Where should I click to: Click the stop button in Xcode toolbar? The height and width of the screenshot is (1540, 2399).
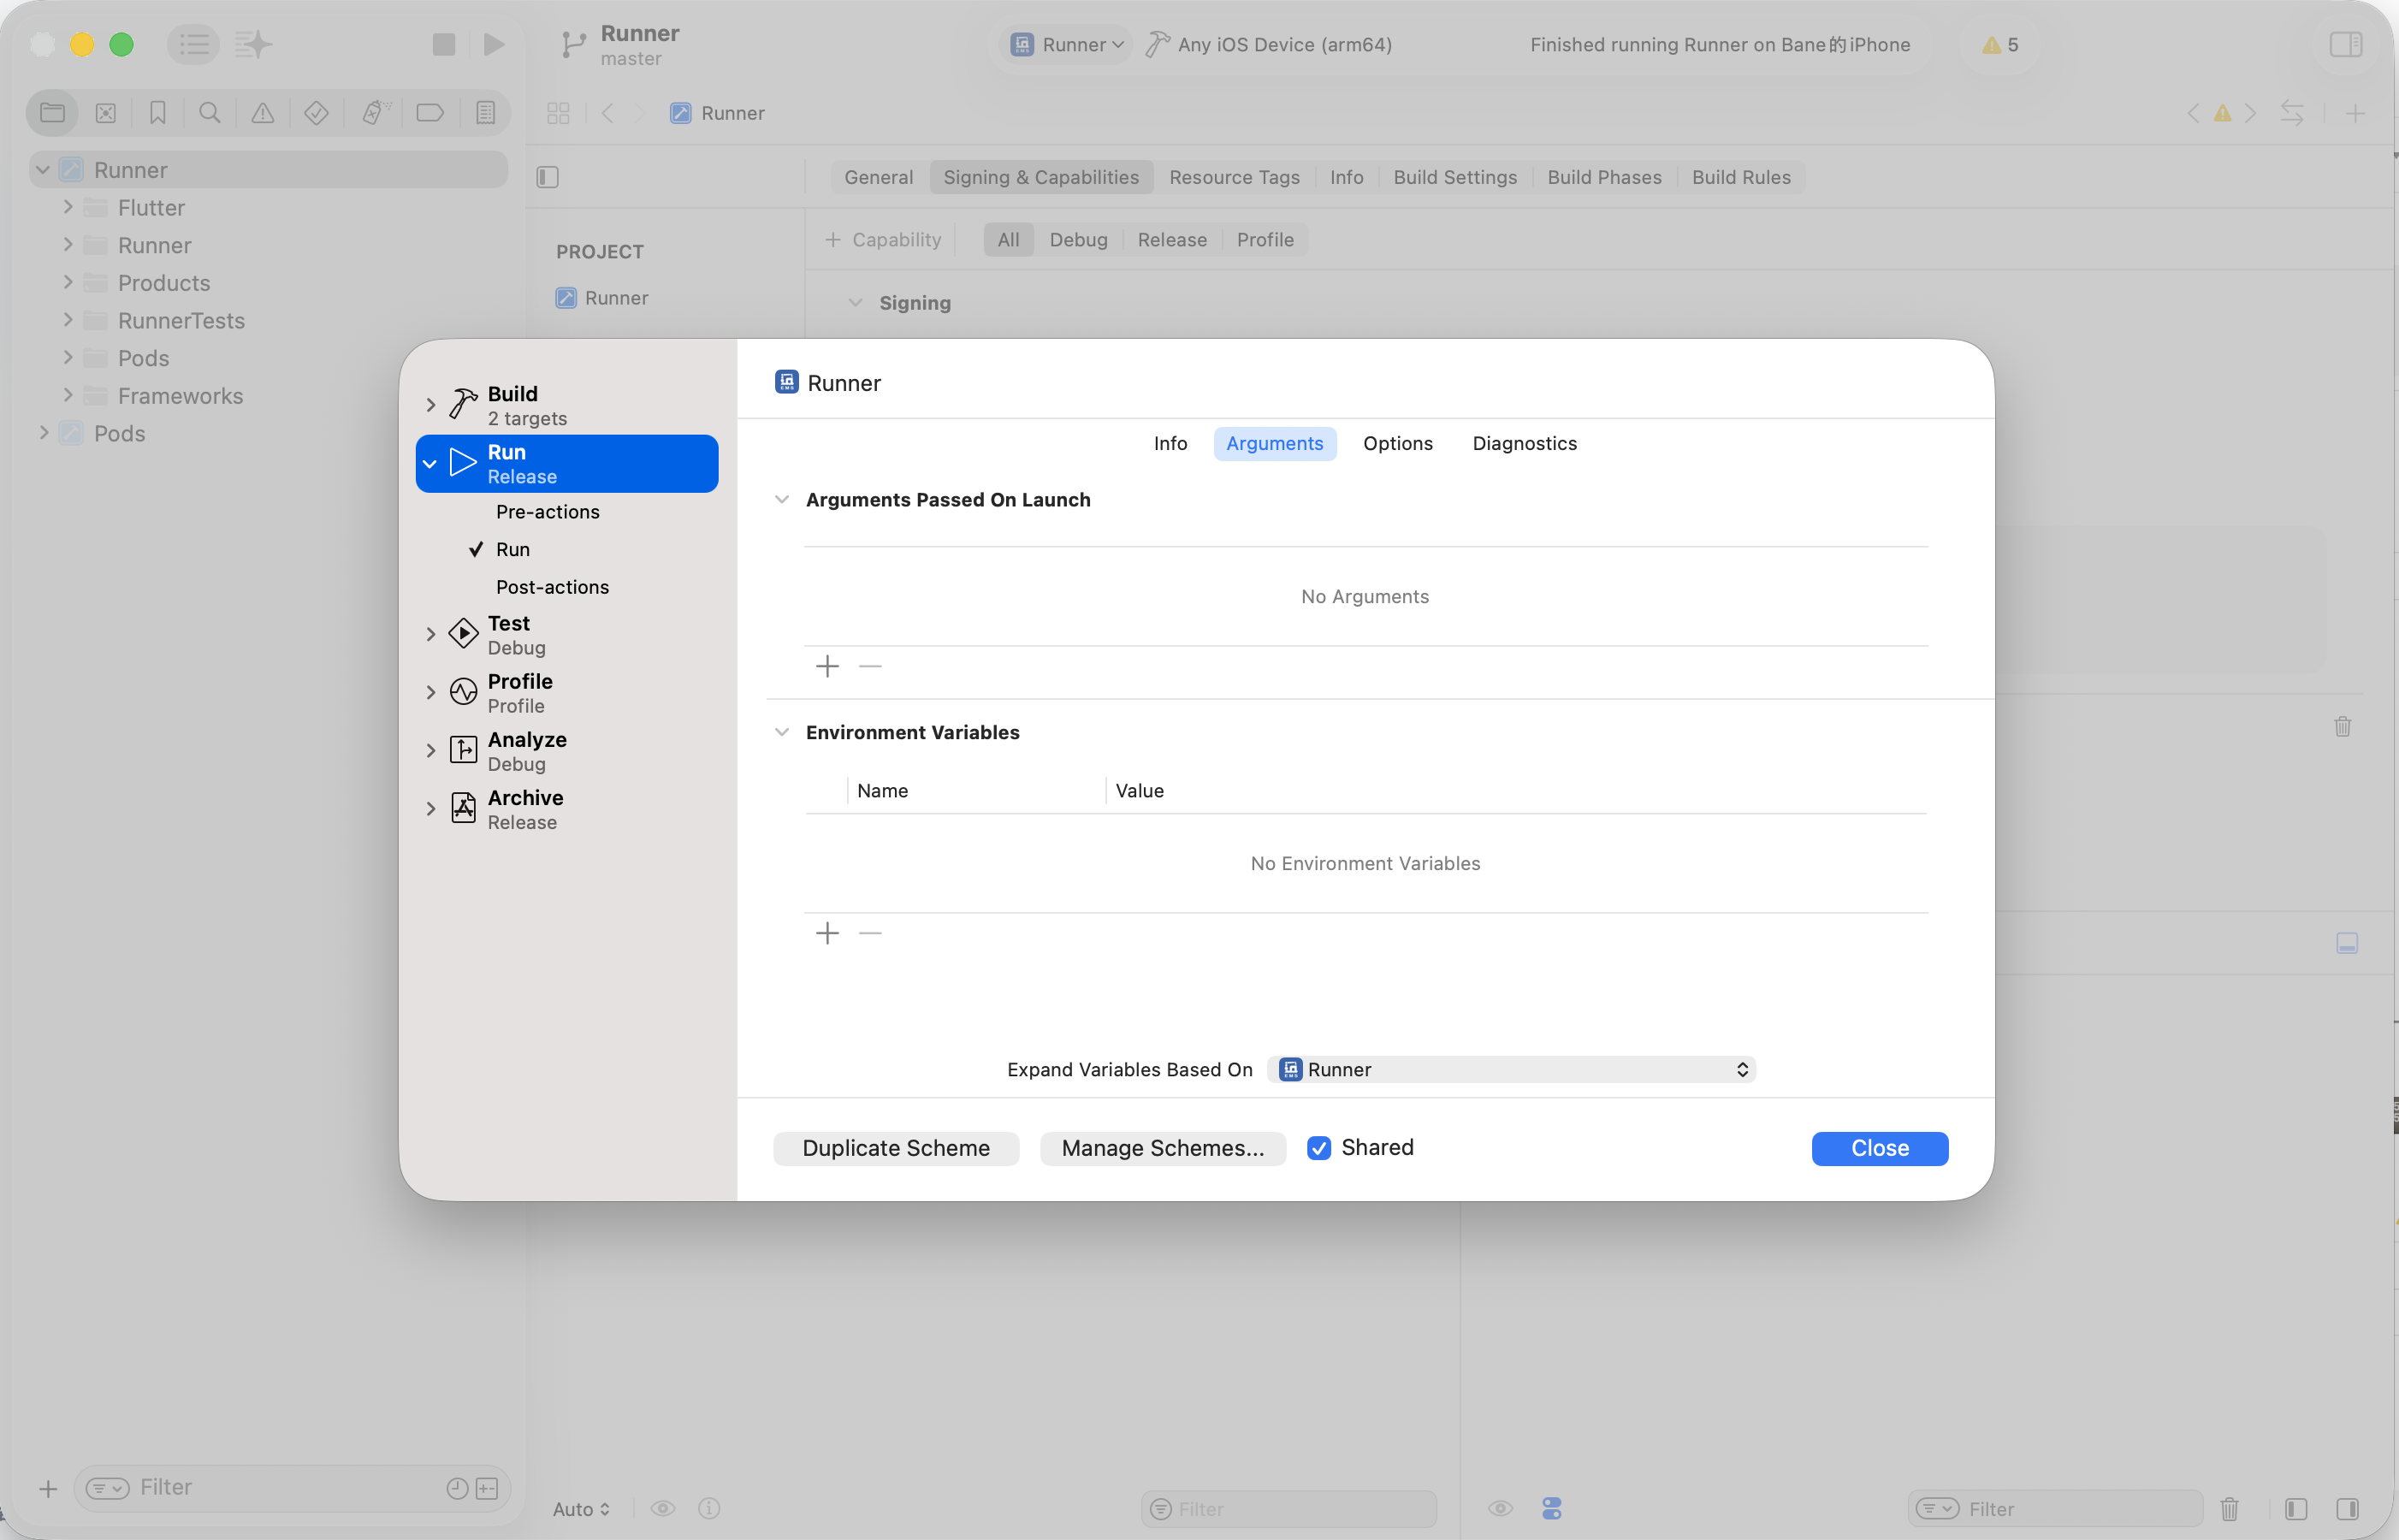(444, 44)
